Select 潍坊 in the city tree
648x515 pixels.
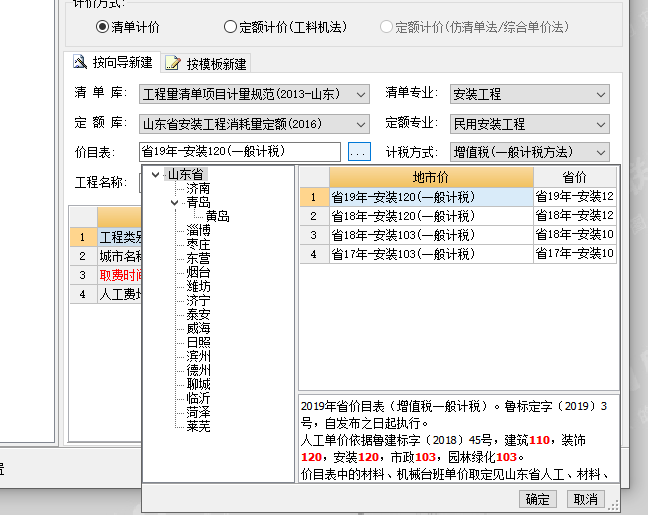coord(198,286)
